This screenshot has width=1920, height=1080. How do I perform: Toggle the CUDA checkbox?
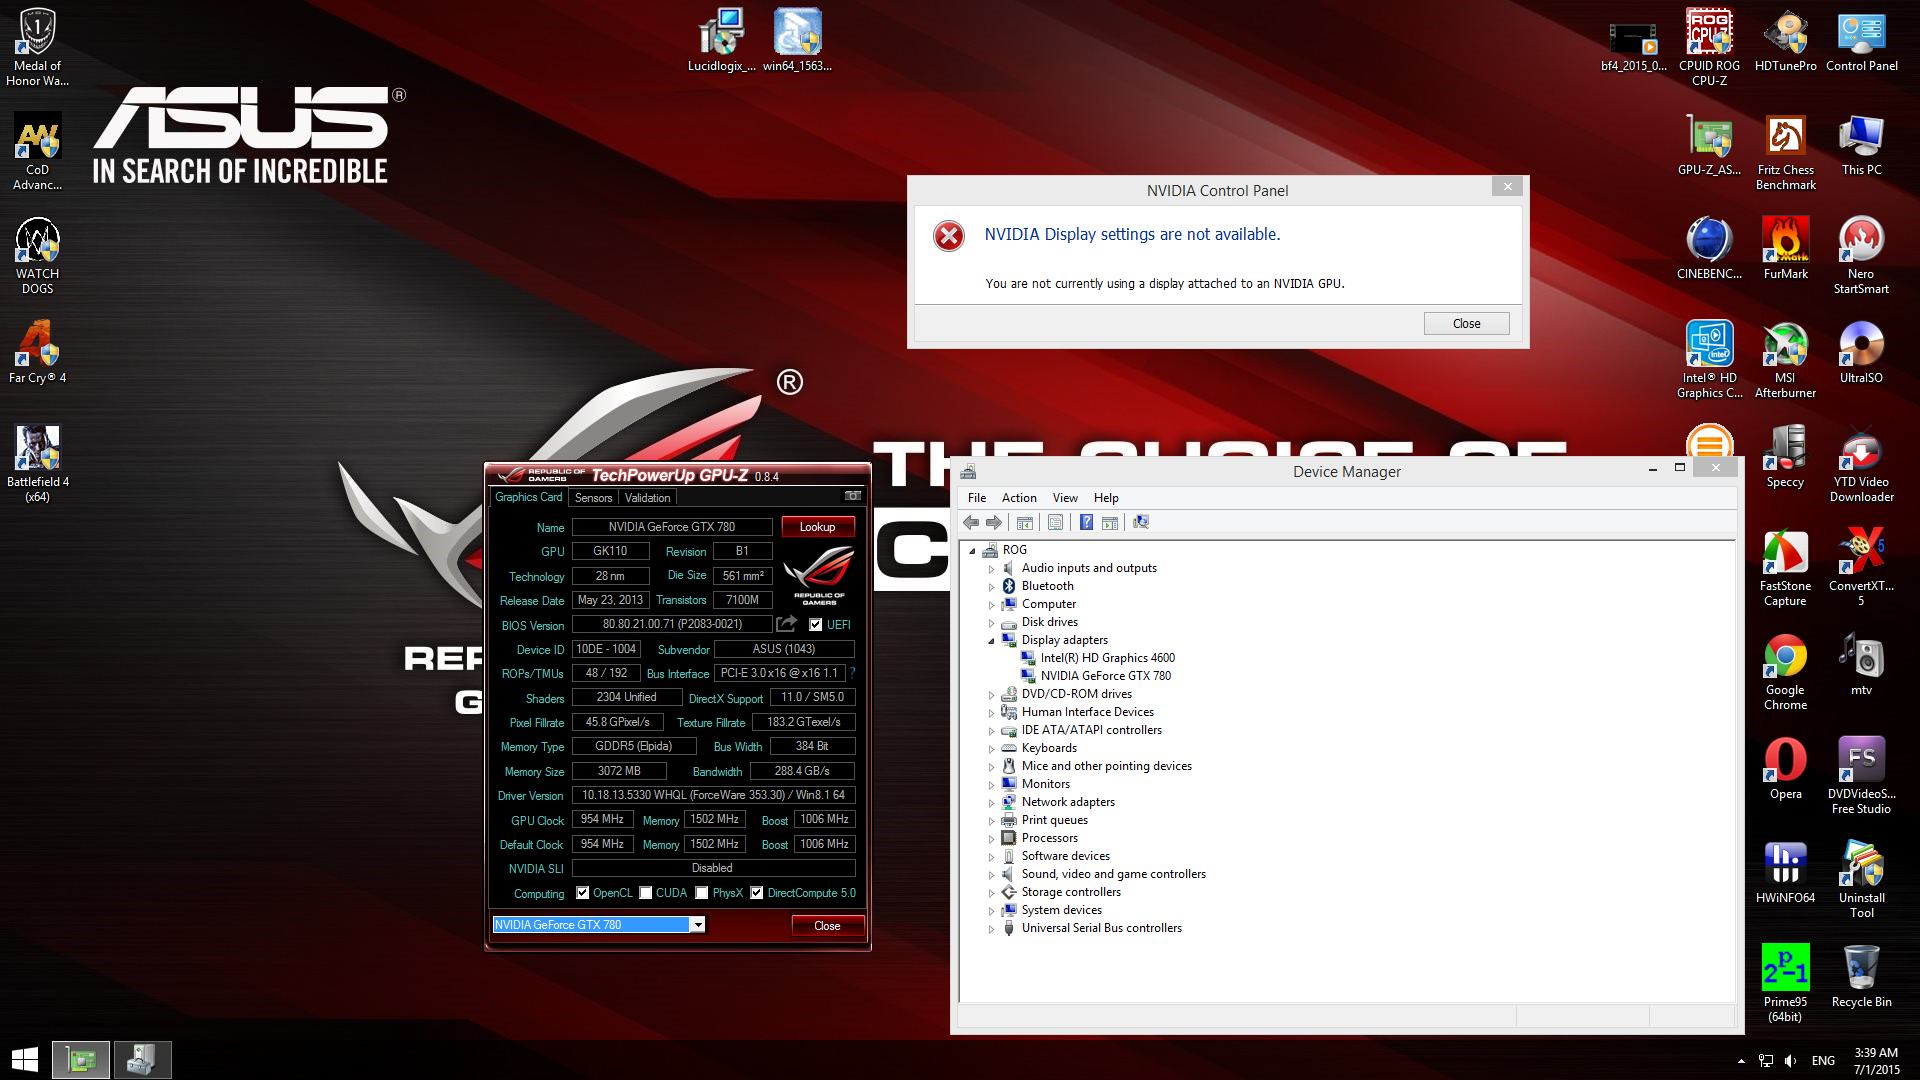pyautogui.click(x=646, y=893)
